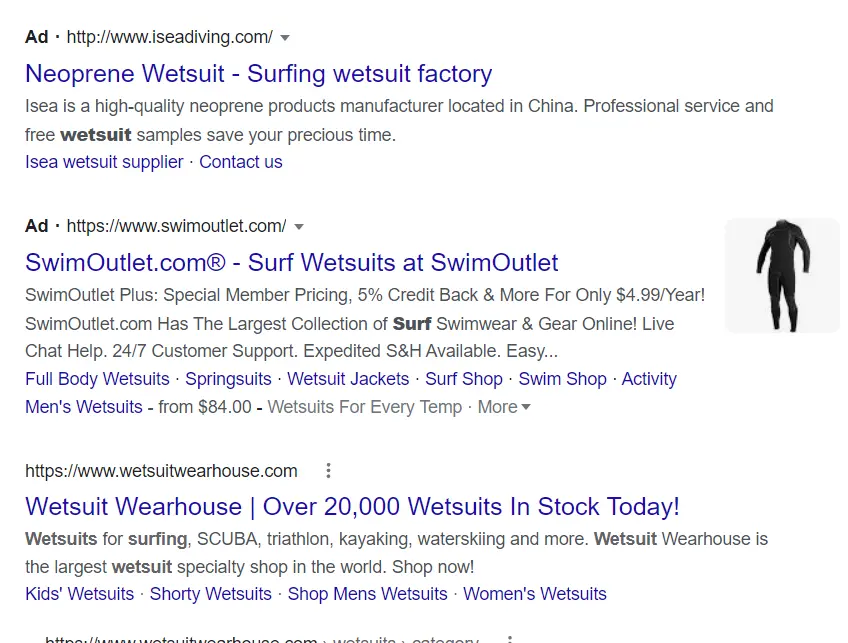Open the Swim Shop sitelink
The image size is (848, 643).
562,379
